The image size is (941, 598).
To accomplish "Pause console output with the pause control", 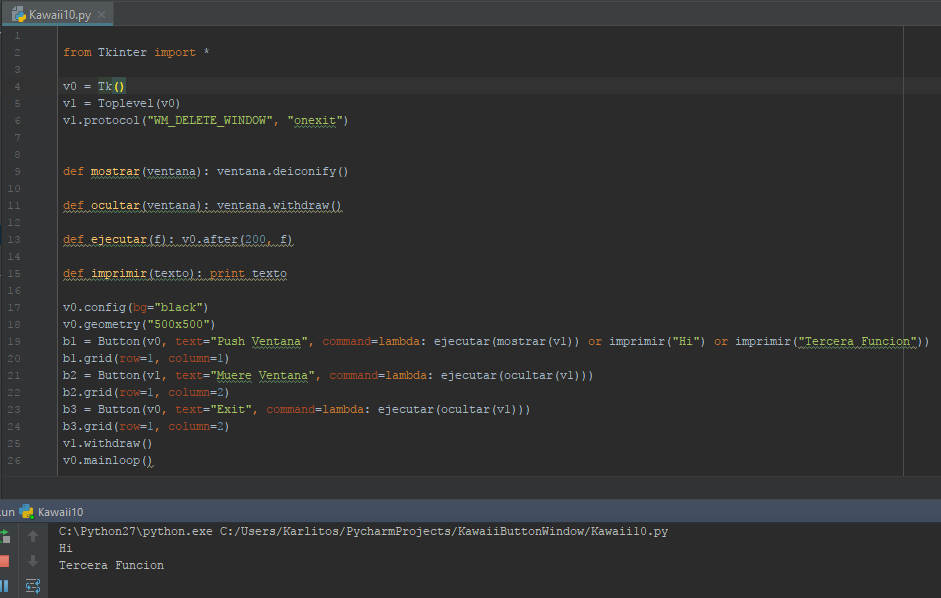I will point(4,586).
